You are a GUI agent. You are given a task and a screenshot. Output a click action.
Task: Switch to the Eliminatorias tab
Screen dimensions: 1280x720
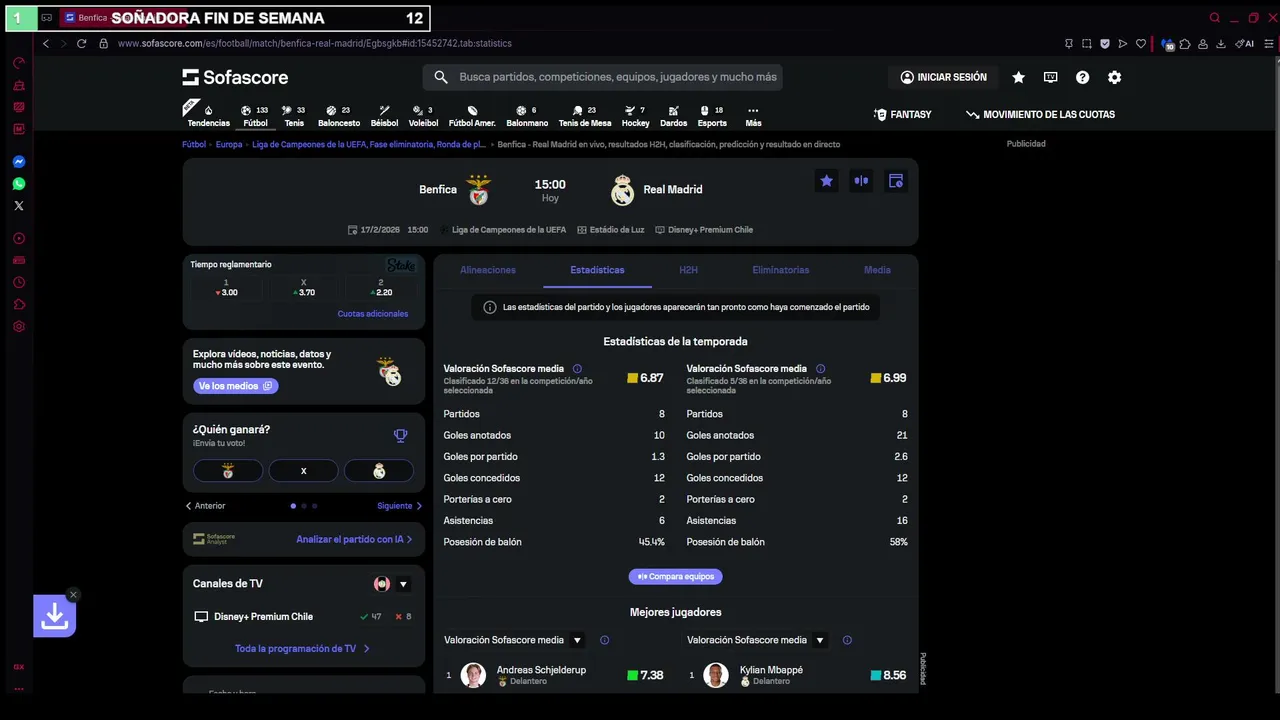[x=781, y=270]
